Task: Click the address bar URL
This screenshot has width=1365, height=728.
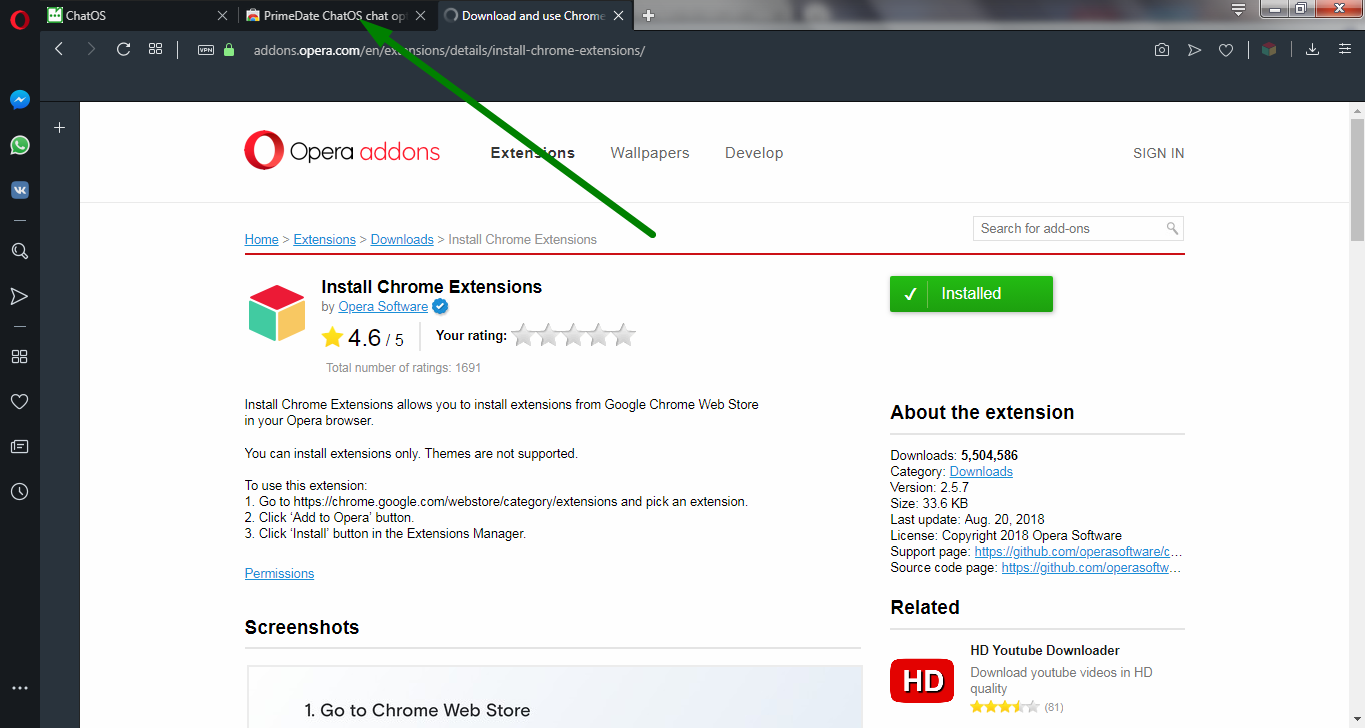Action: [x=449, y=50]
